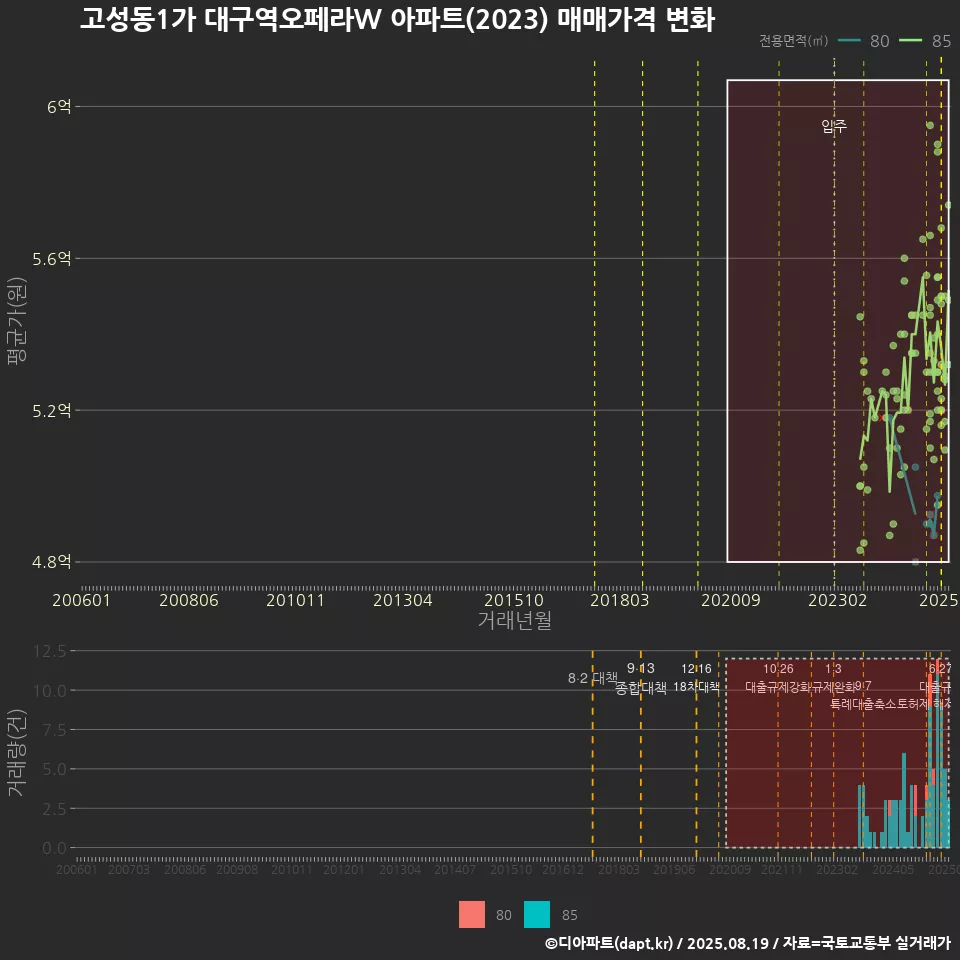Click the 6·27 policy marker label
960x960 pixels.
(x=940, y=669)
